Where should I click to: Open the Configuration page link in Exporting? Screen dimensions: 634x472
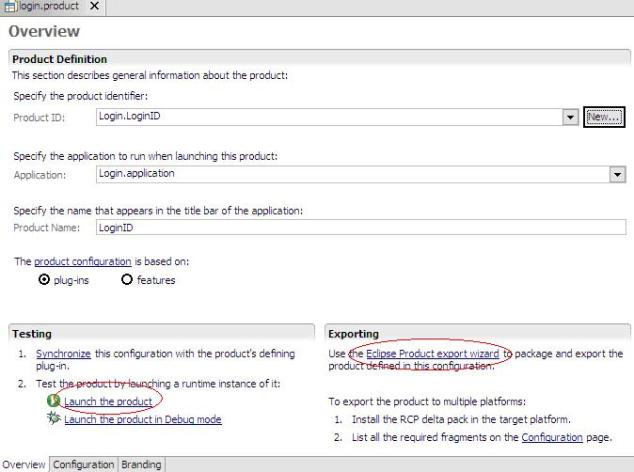click(552, 437)
